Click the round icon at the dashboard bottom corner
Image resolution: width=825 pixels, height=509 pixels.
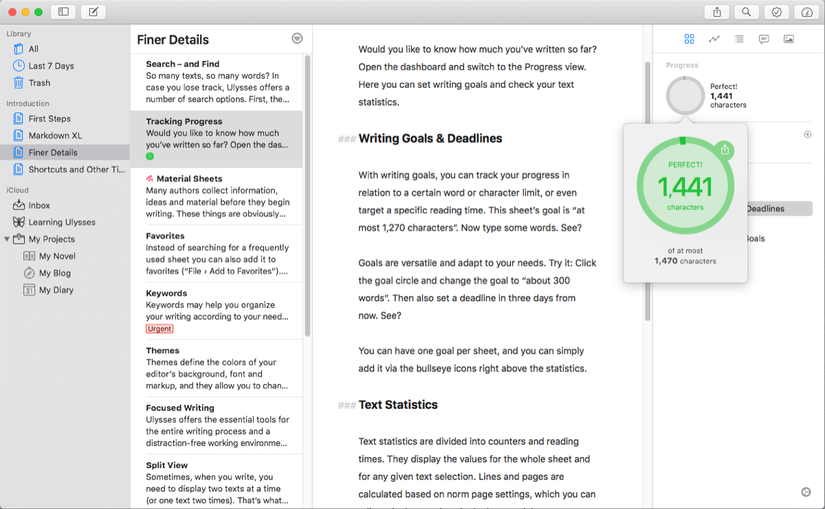point(806,492)
